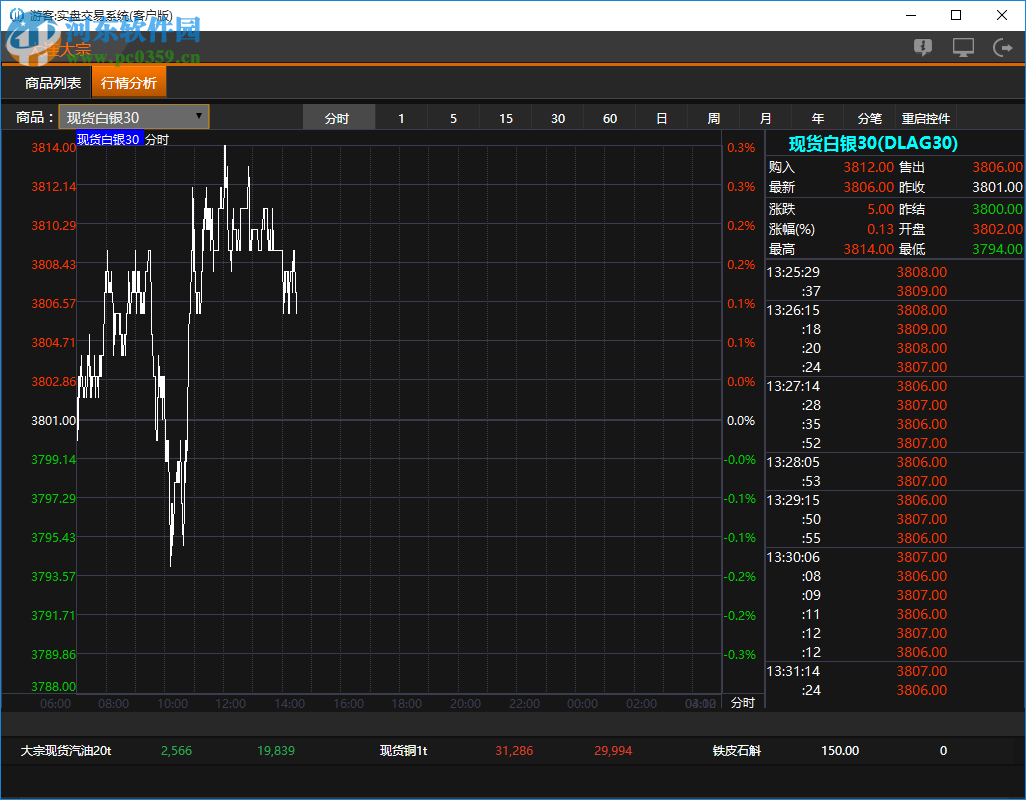Click the 昨结 value 3800.00
The height and width of the screenshot is (800, 1026).
[x=997, y=209]
